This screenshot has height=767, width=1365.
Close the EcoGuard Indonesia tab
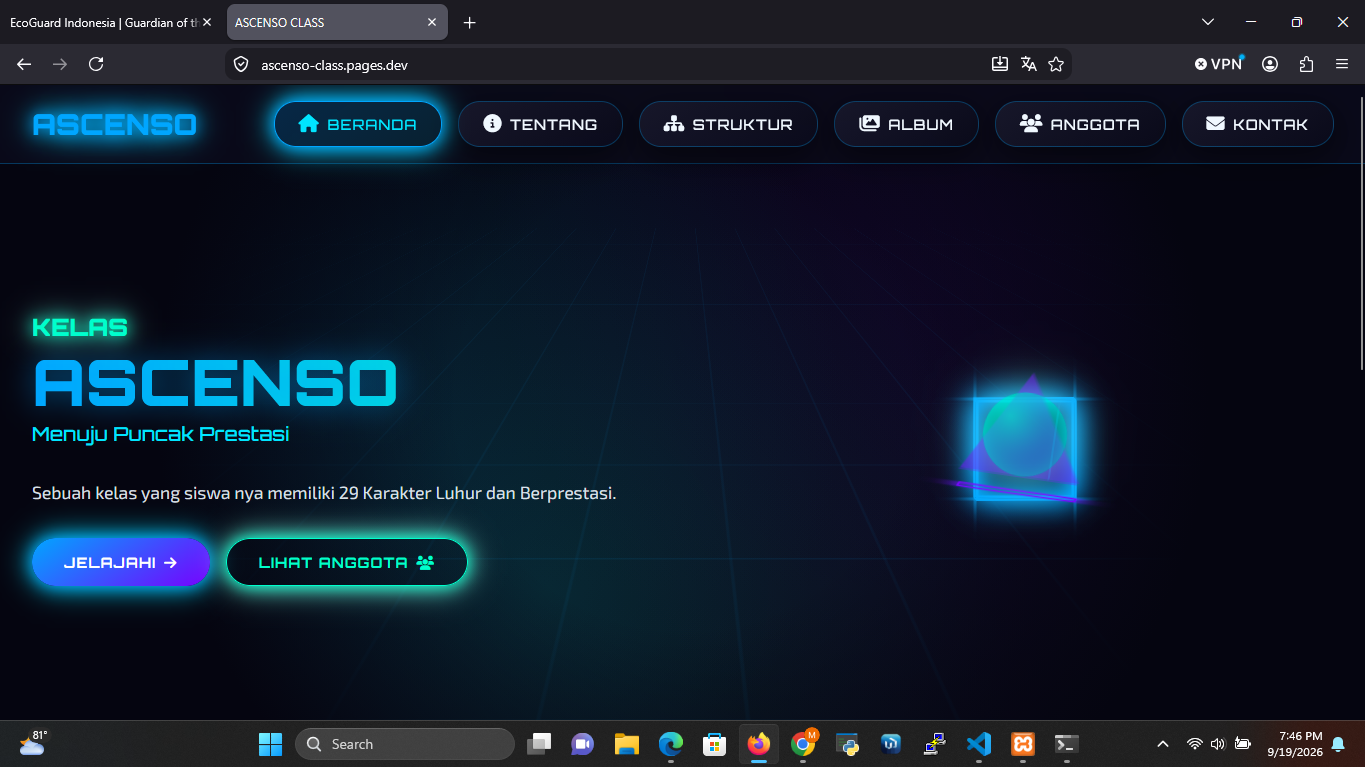[207, 22]
